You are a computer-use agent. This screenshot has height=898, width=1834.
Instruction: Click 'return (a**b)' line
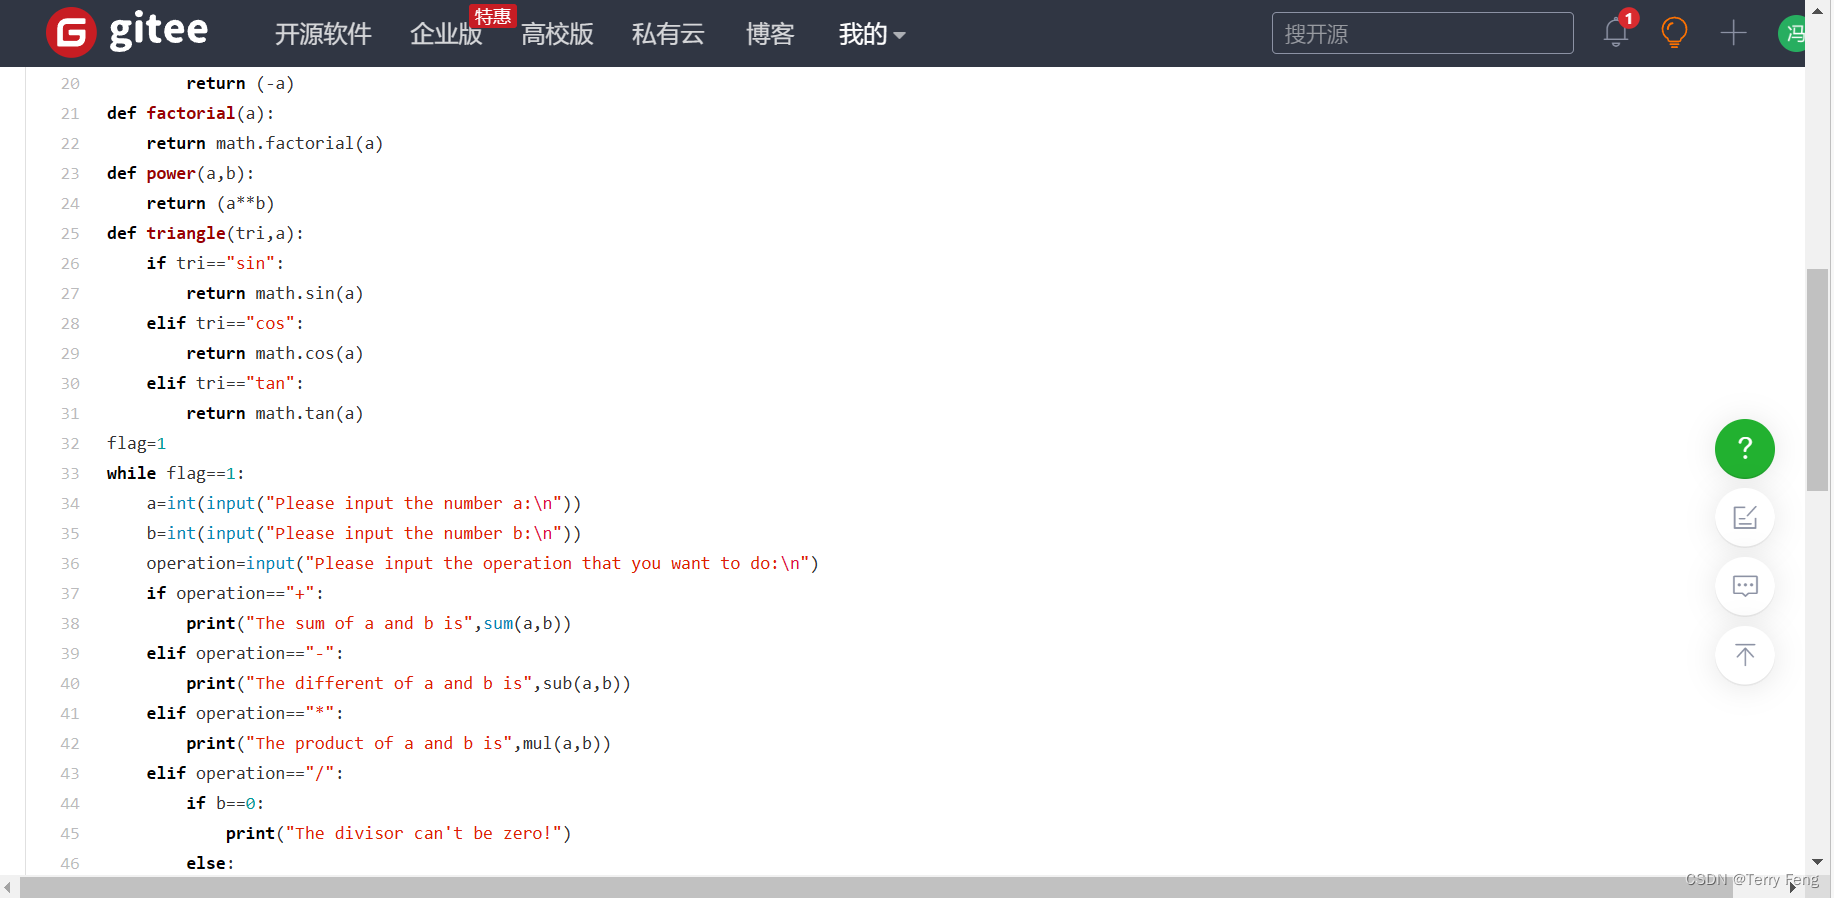(x=210, y=204)
